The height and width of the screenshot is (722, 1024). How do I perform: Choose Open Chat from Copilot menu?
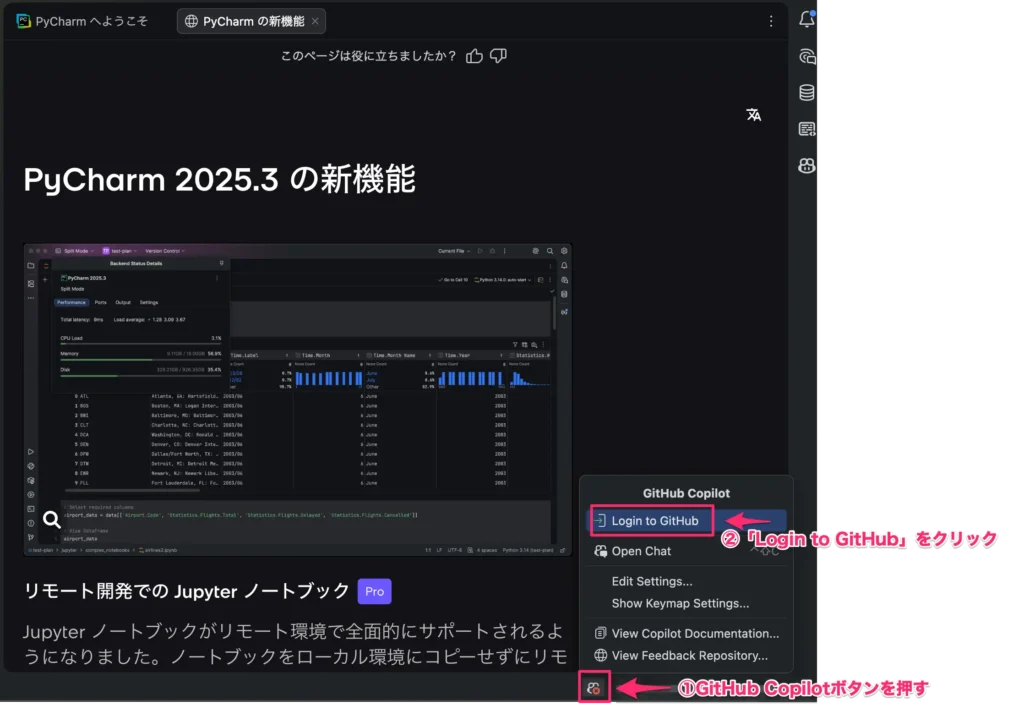tap(641, 551)
